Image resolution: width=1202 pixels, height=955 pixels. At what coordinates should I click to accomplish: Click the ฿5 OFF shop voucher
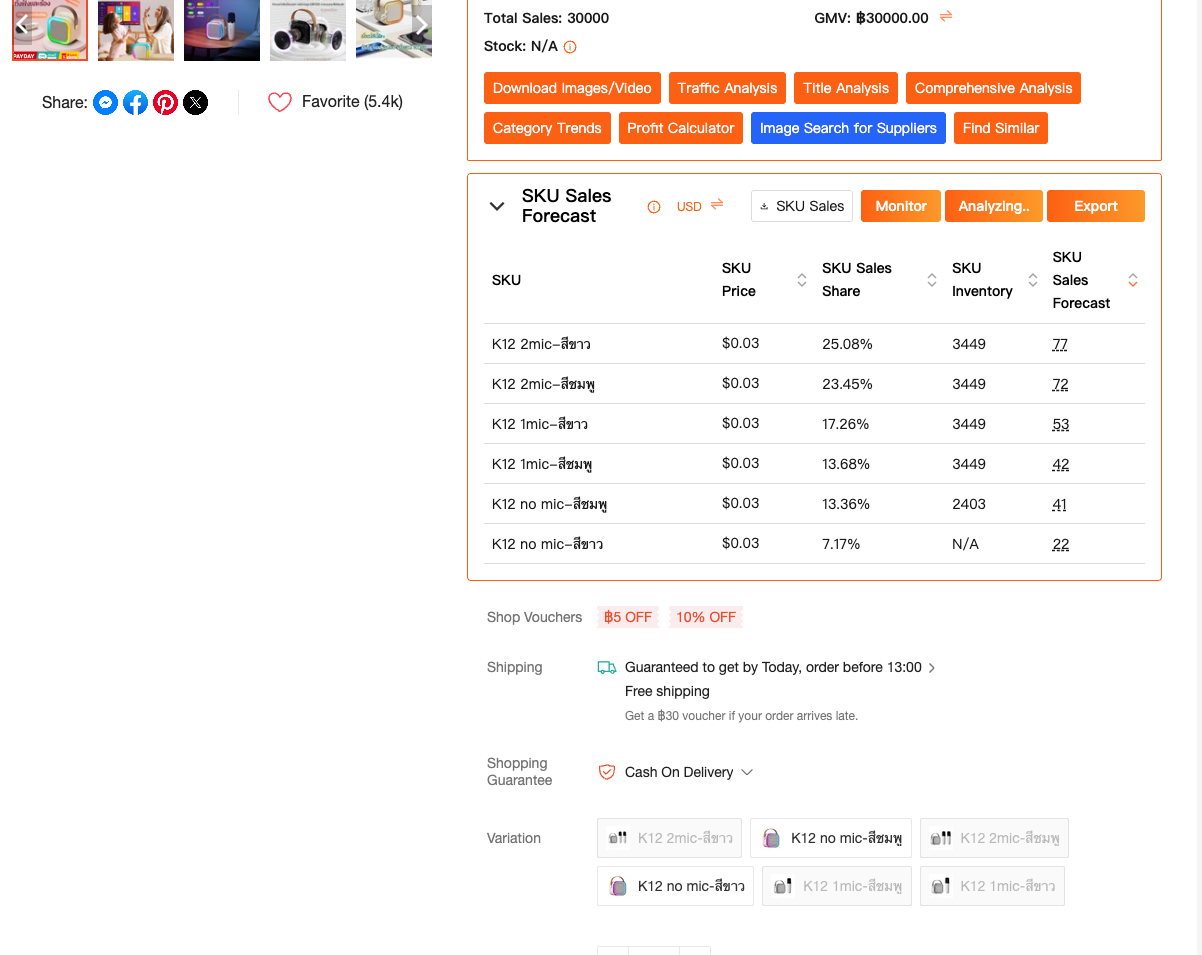(x=628, y=617)
